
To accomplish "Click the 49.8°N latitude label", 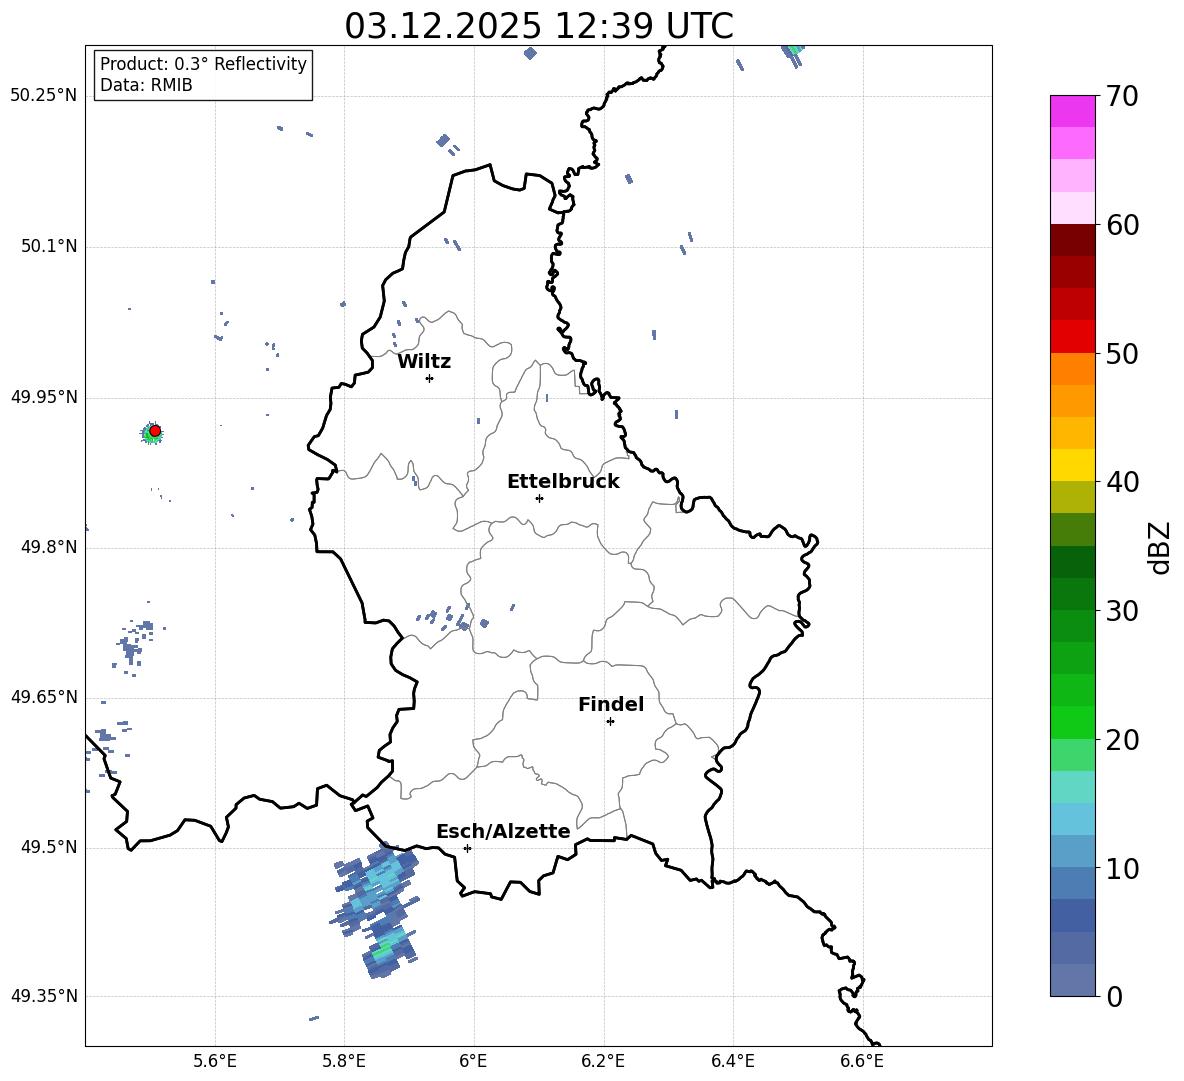I will click(48, 547).
